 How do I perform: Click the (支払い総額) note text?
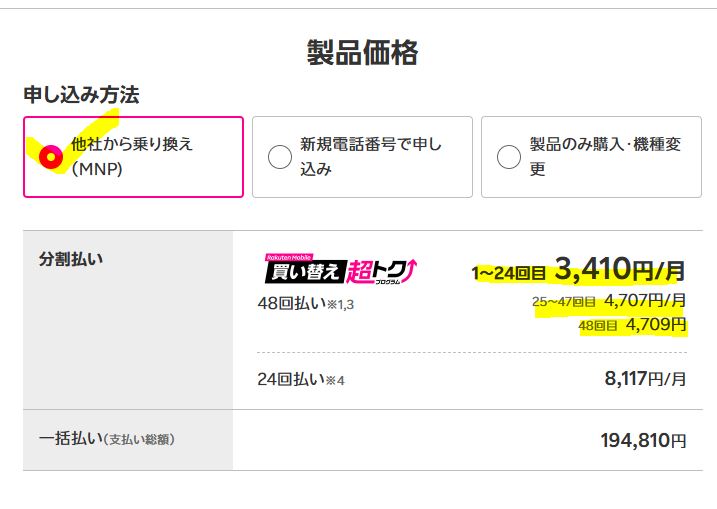click(146, 440)
